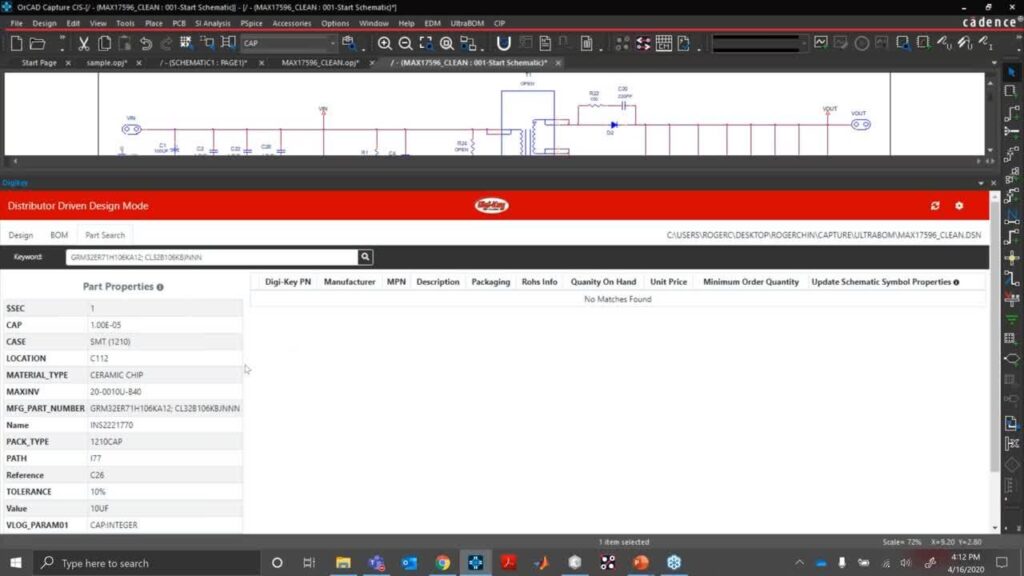Viewport: 1024px width, 576px height.
Task: Paste from clipboard toolbar icon
Action: pos(124,44)
